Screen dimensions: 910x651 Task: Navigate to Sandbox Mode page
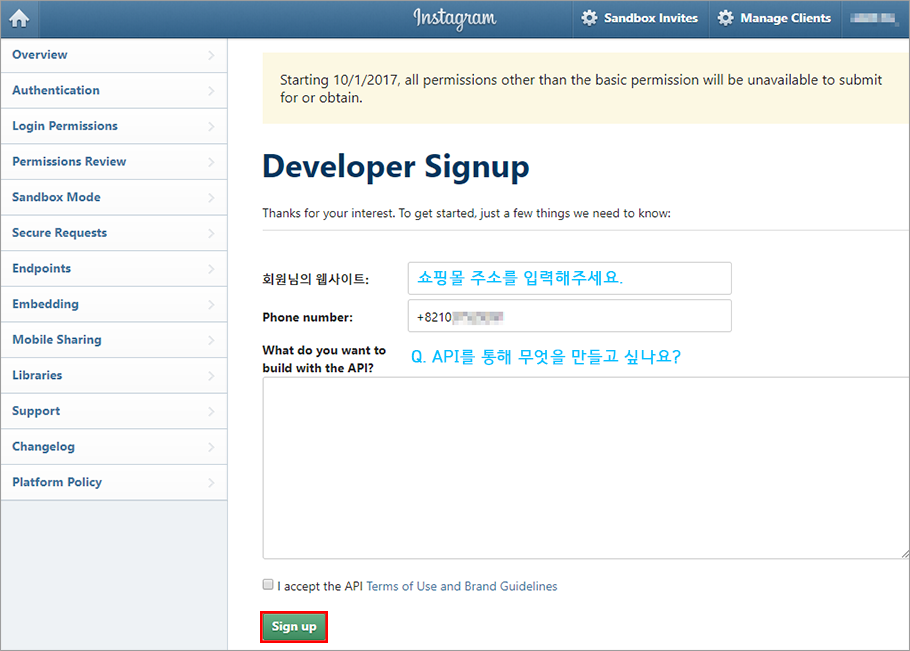(x=114, y=197)
